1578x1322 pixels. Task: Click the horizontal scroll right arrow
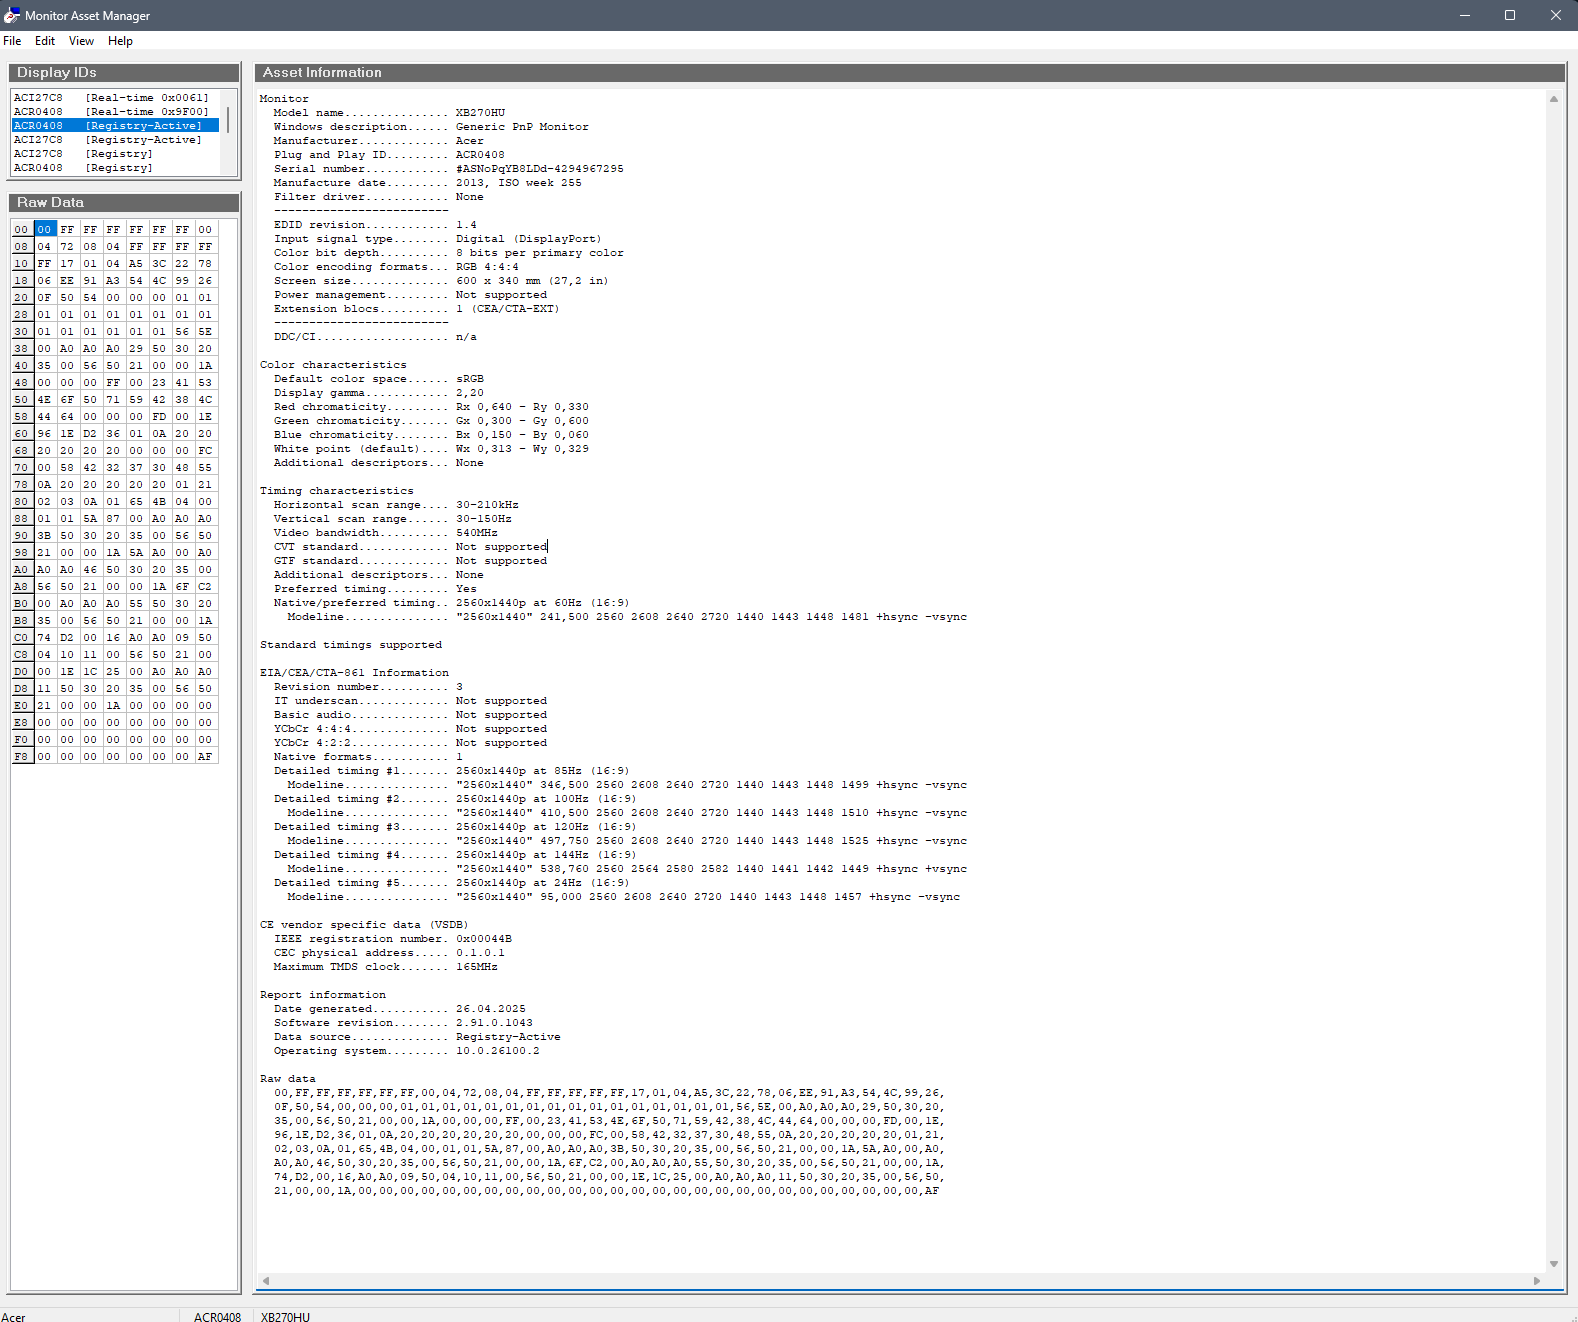click(1537, 1281)
